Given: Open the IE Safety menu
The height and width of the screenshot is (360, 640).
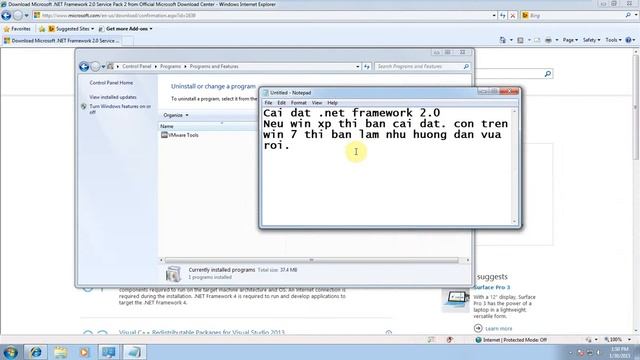Looking at the screenshot, I should (591, 40).
